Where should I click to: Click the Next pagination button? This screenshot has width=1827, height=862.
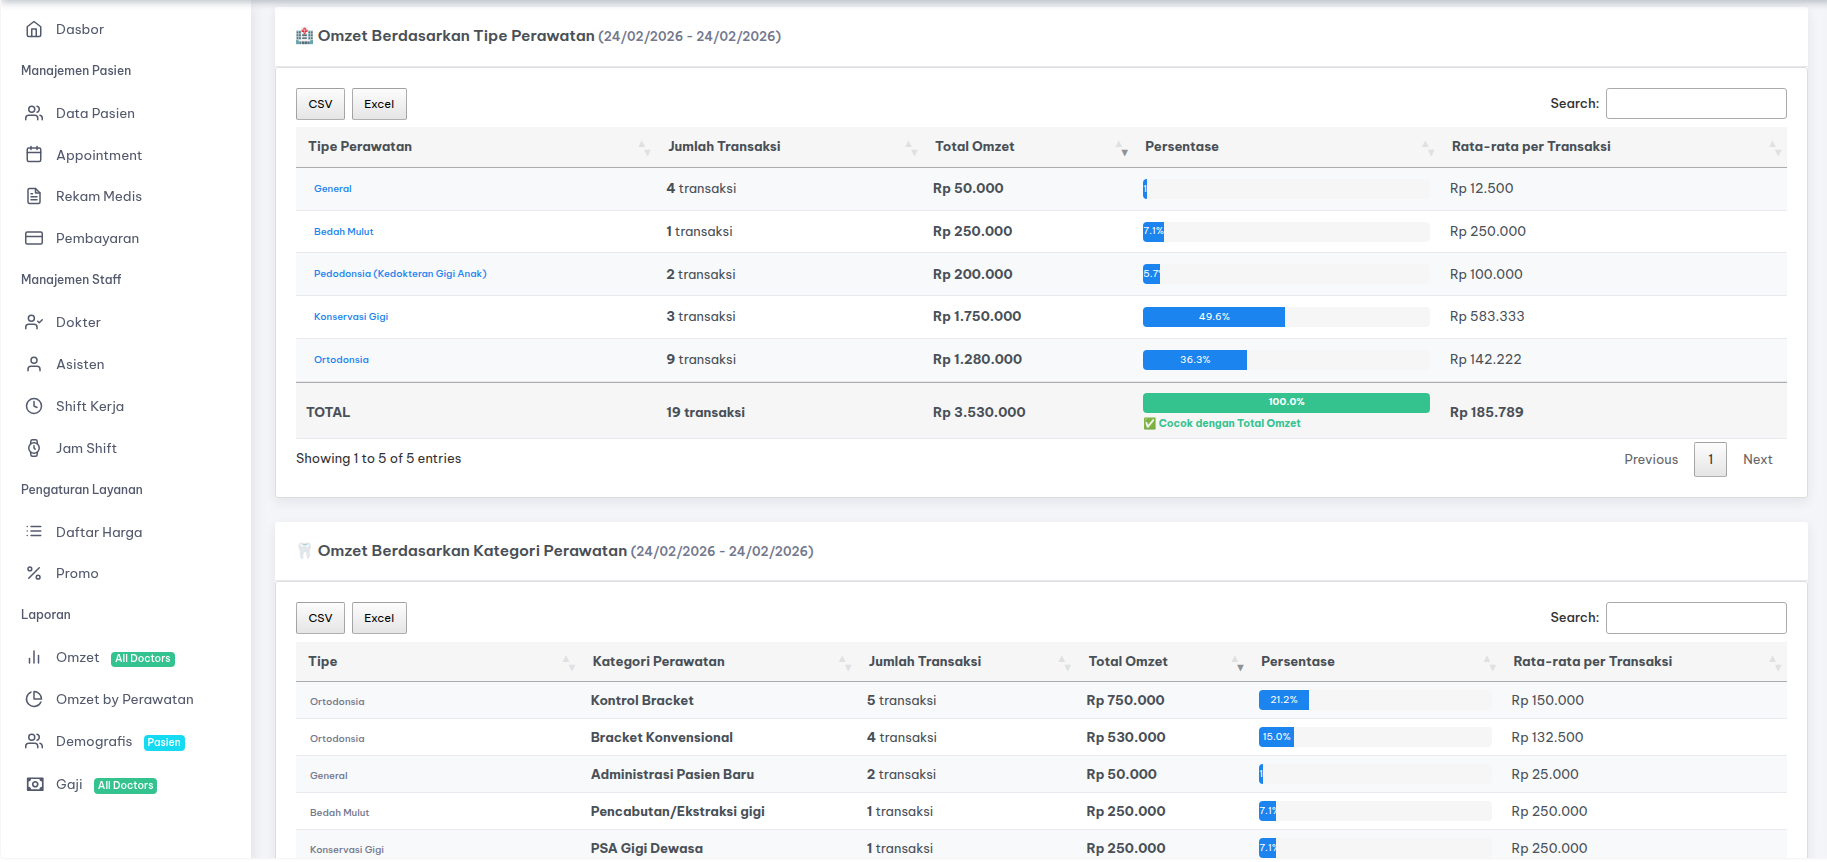coord(1757,459)
